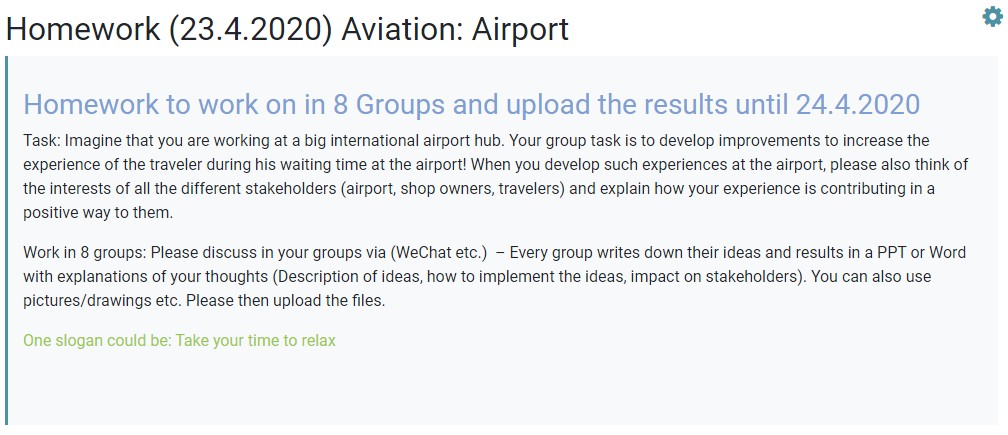This screenshot has width=1008, height=435.
Task: Click the text 'positive way to them.'
Action: coord(98,213)
